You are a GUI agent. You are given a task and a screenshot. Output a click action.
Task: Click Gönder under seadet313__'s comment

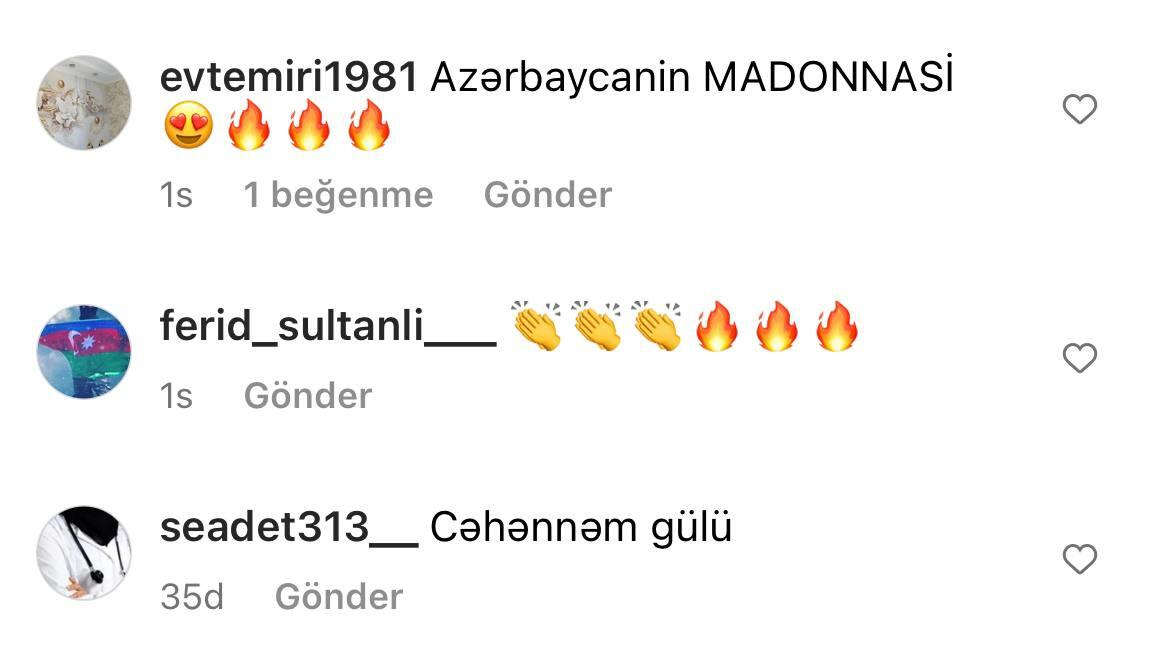pos(339,597)
